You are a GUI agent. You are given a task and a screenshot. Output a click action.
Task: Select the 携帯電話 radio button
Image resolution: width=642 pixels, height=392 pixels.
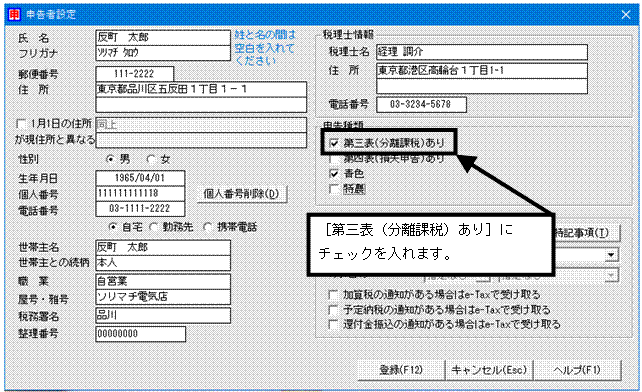208,227
